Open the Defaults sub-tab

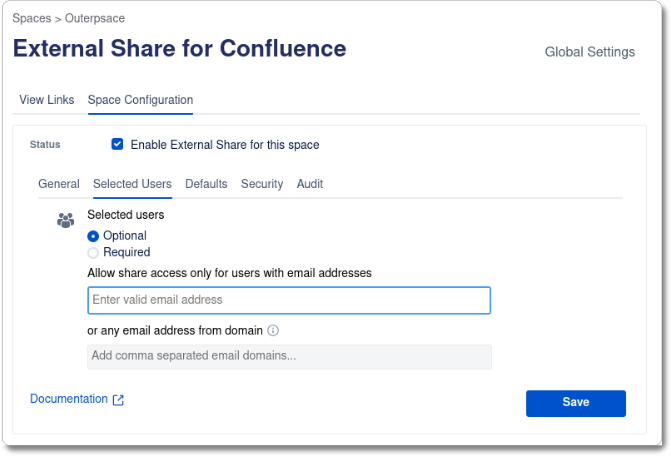pyautogui.click(x=206, y=184)
